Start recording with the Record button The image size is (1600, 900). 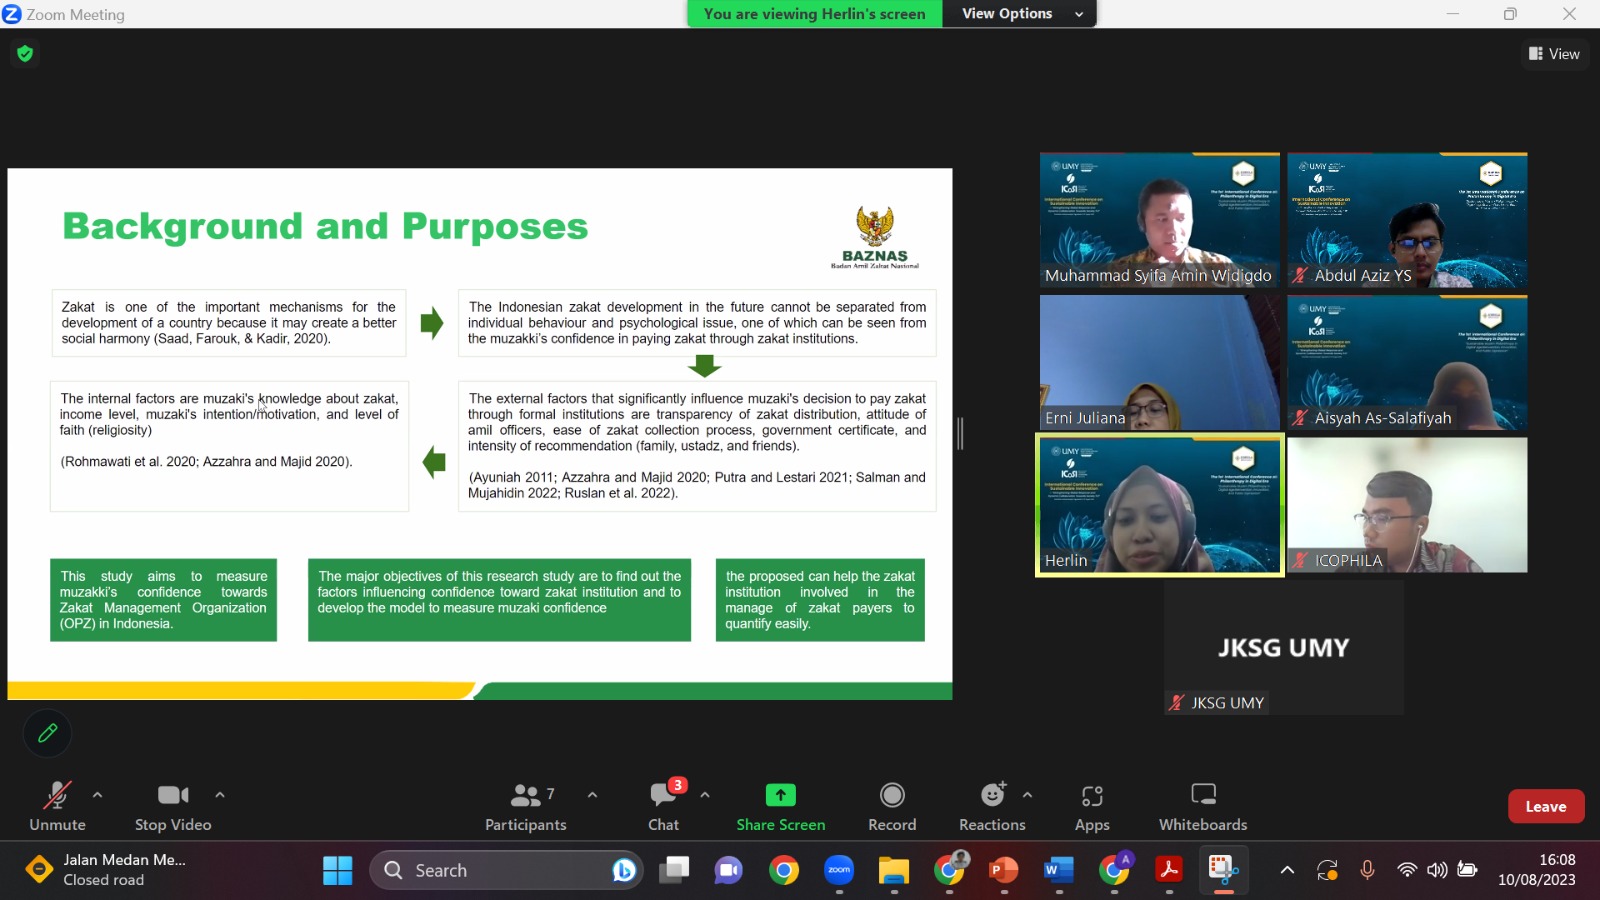click(x=892, y=806)
